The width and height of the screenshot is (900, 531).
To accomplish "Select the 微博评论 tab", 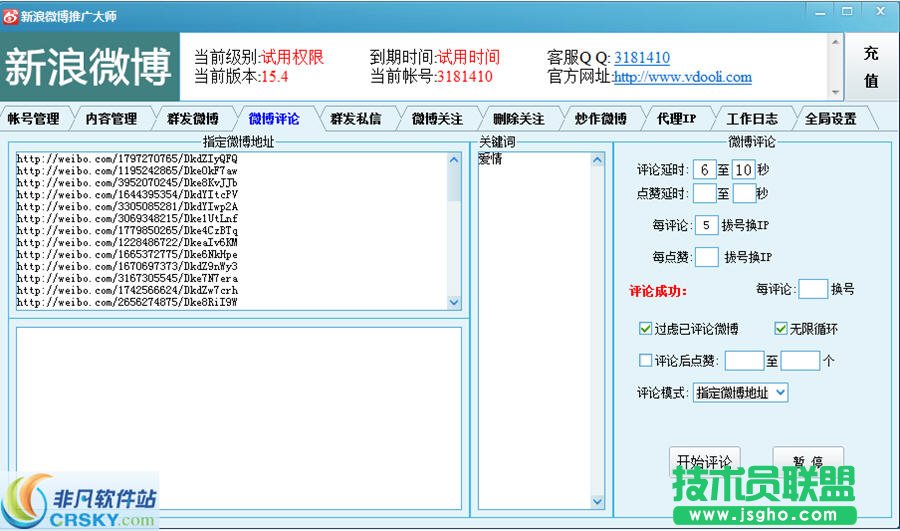I will click(x=274, y=119).
